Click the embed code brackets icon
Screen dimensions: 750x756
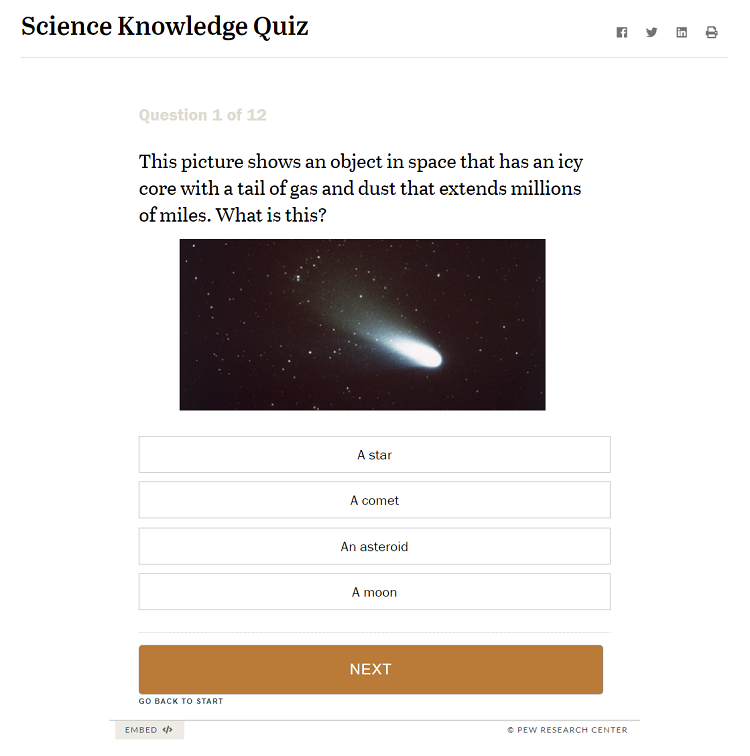tap(168, 730)
